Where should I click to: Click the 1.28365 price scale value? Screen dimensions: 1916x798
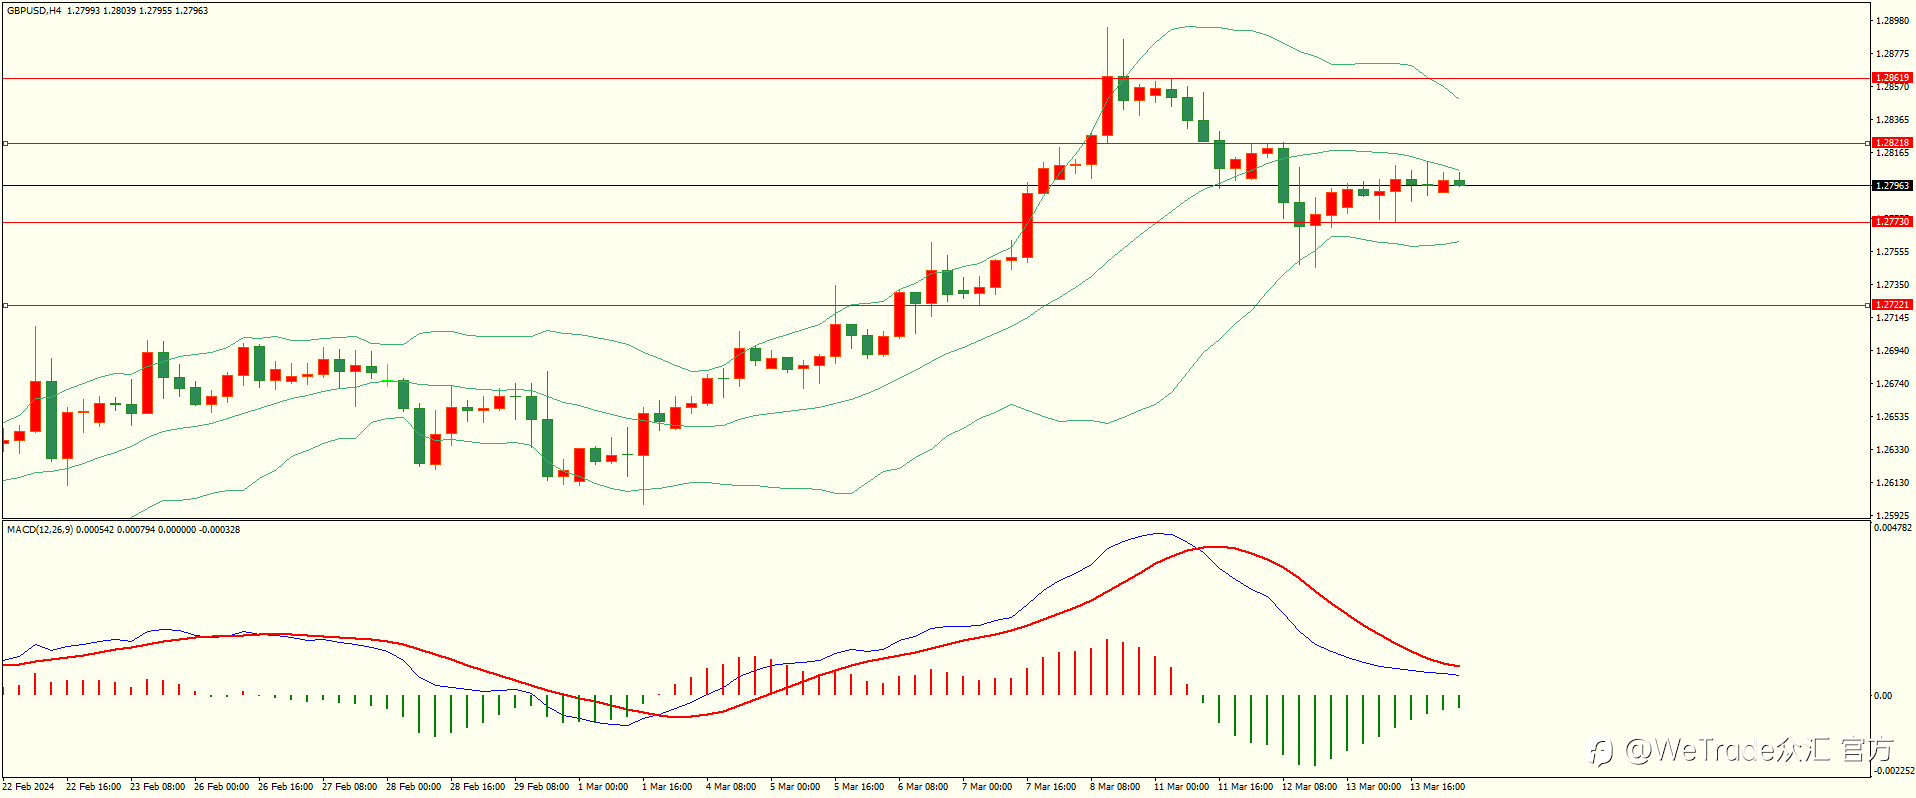[1892, 120]
